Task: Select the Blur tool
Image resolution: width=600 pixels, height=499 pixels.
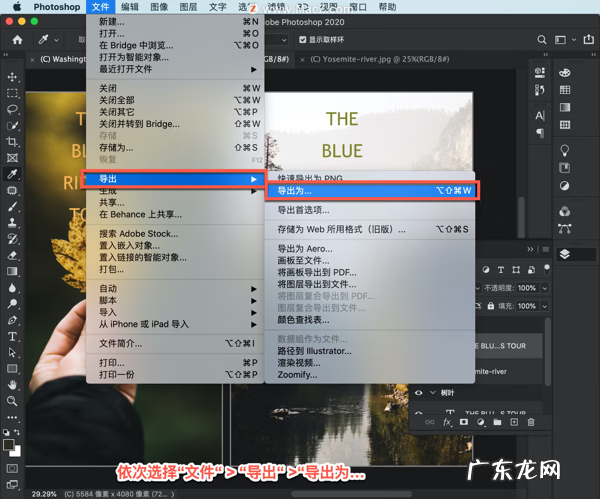Action: coord(12,288)
